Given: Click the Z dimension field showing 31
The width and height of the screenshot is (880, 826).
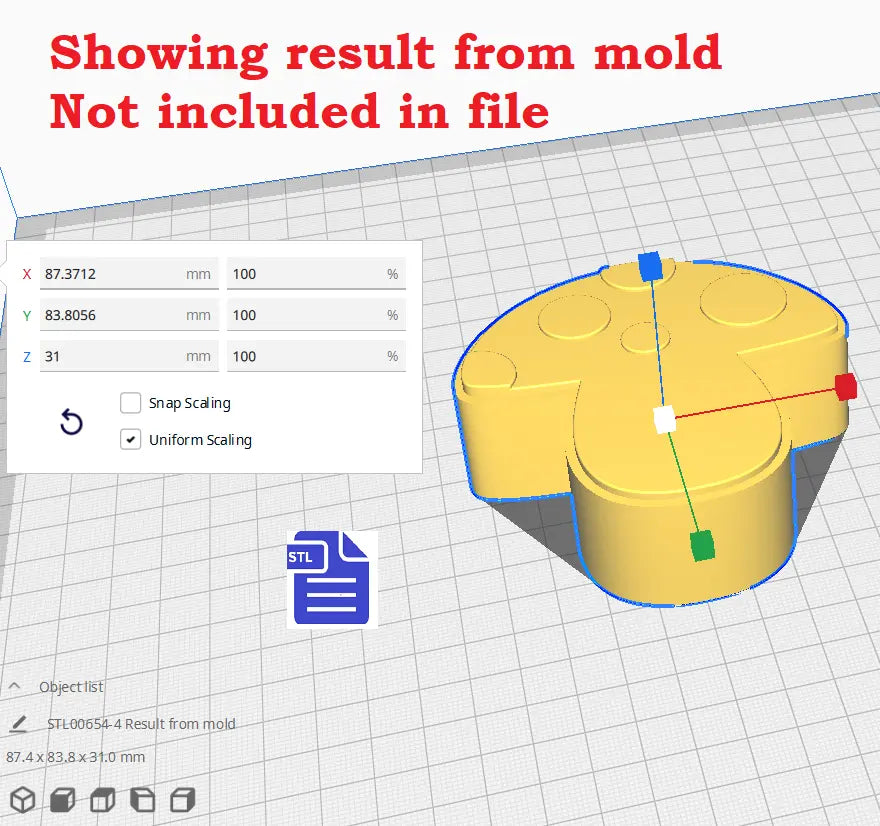Looking at the screenshot, I should (x=130, y=356).
